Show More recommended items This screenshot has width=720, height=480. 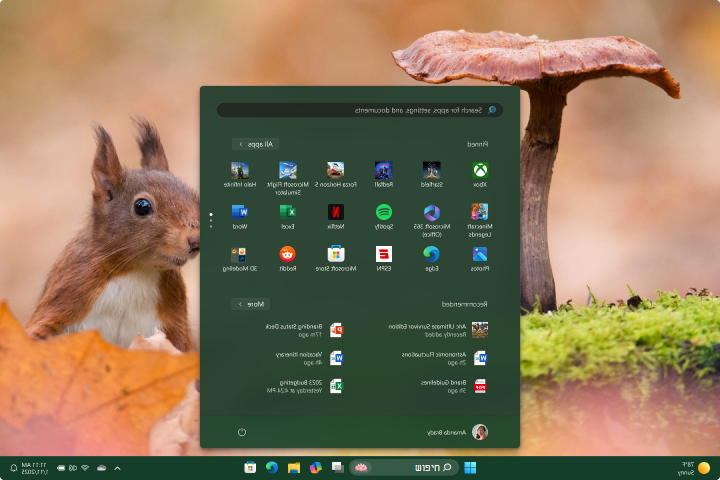tap(251, 304)
